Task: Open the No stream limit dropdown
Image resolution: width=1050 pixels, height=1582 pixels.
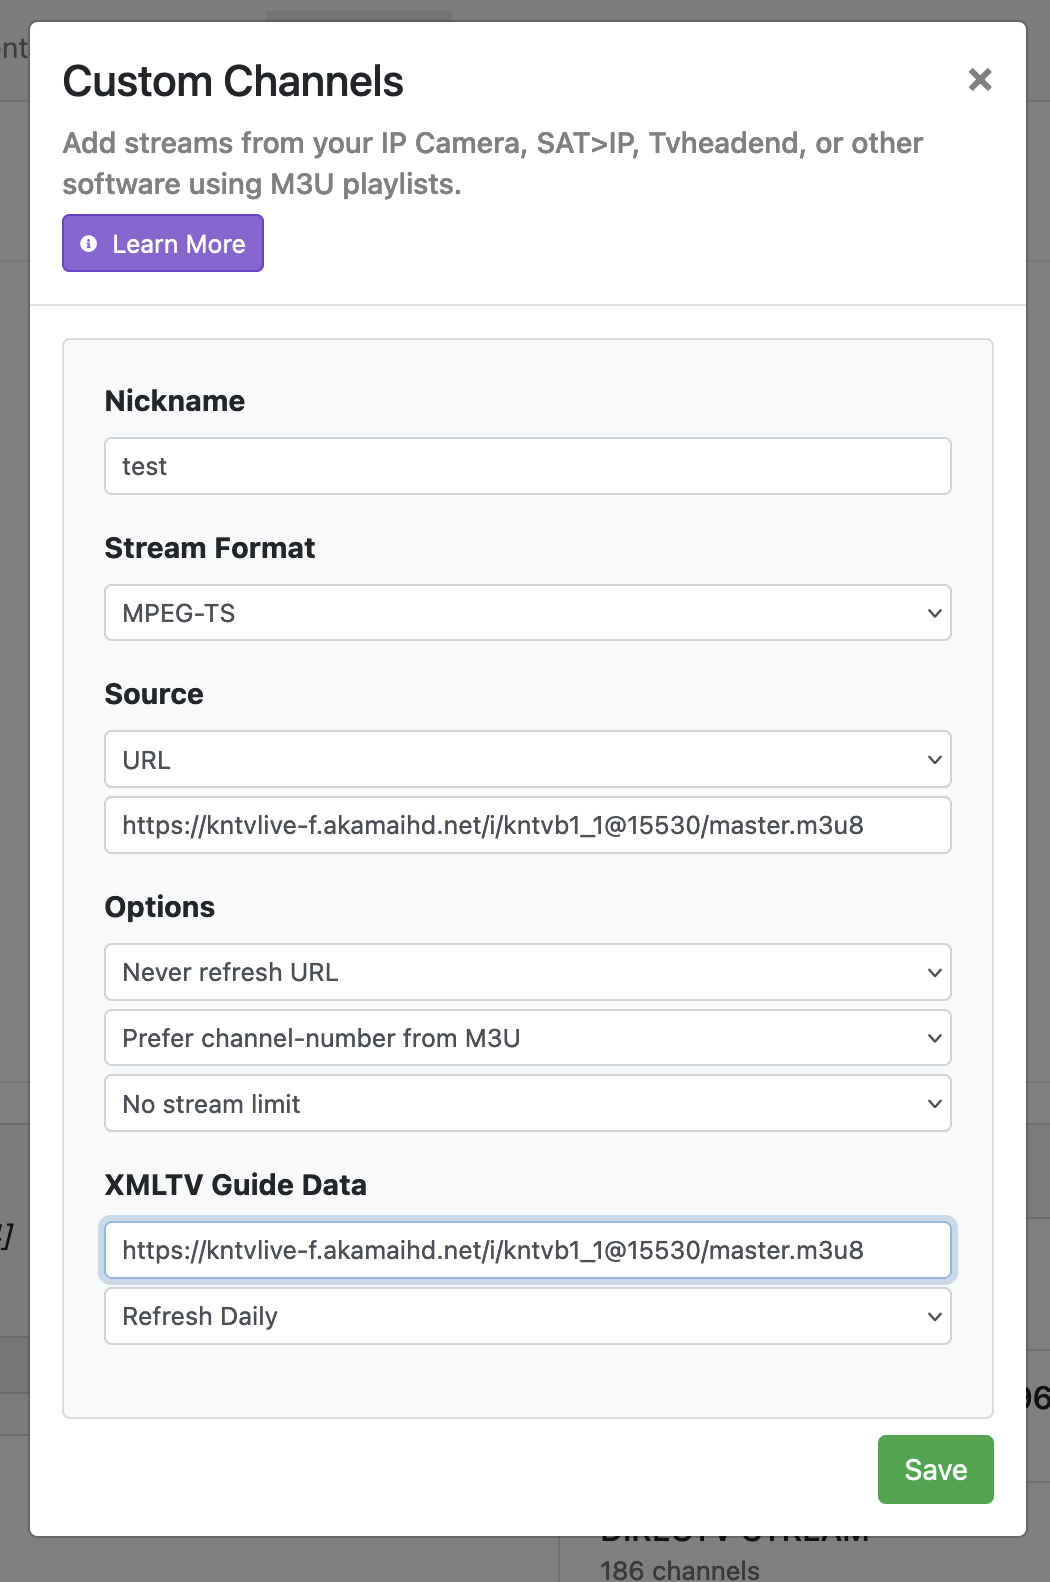Action: [x=527, y=1104]
